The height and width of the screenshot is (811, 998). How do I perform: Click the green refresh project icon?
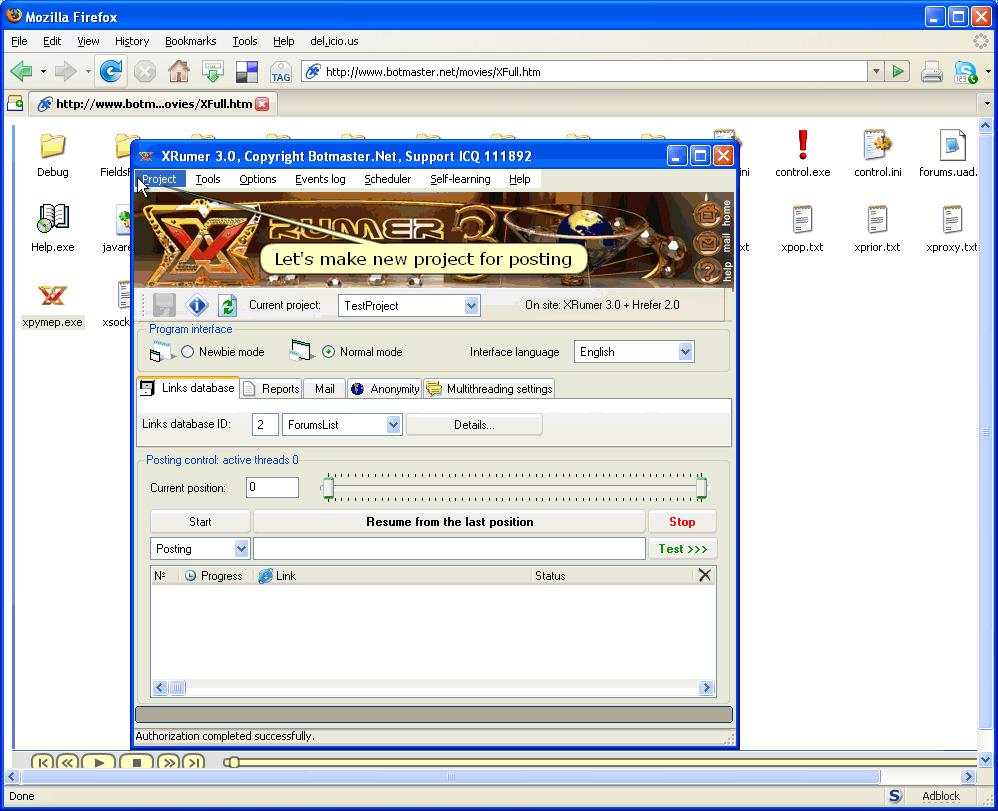(227, 306)
